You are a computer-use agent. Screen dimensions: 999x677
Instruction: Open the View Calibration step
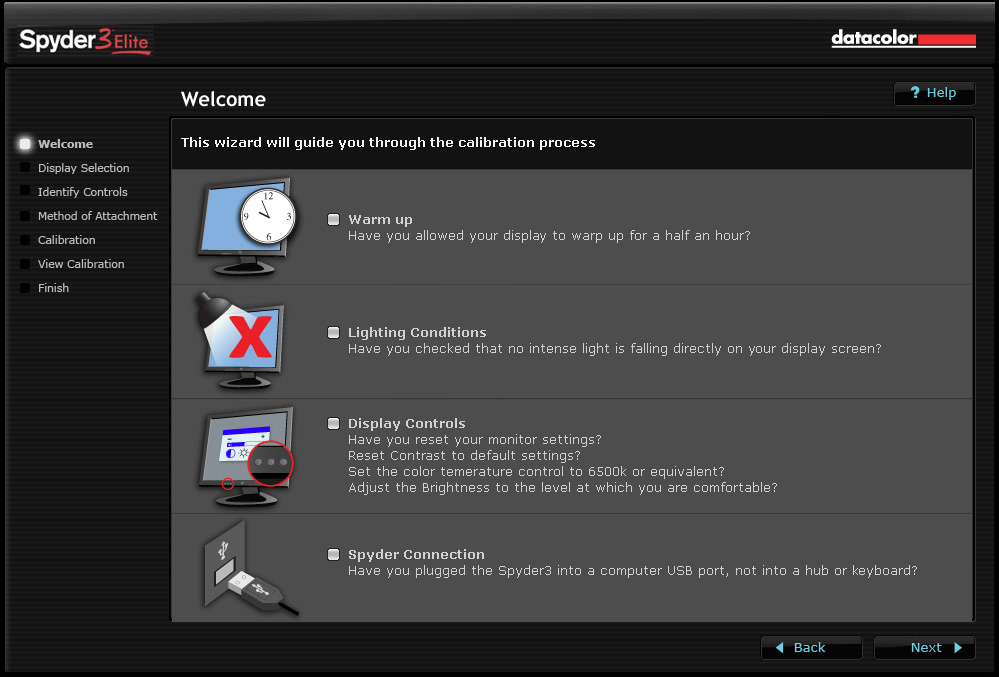click(x=81, y=264)
